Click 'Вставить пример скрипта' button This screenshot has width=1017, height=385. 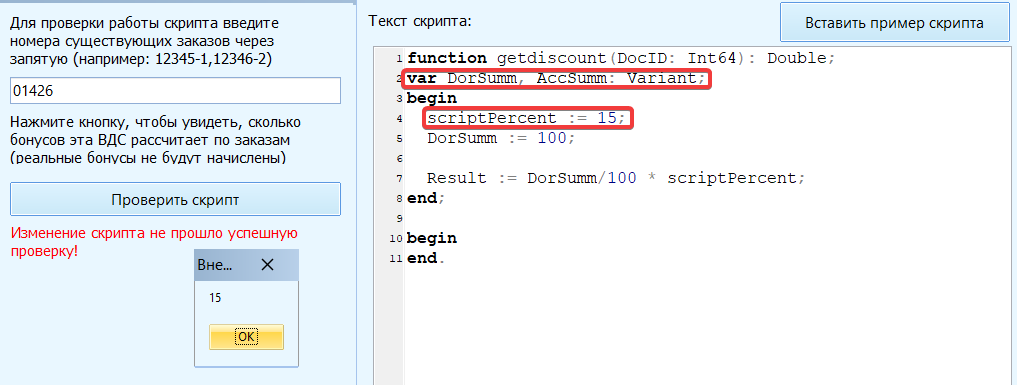click(x=894, y=23)
